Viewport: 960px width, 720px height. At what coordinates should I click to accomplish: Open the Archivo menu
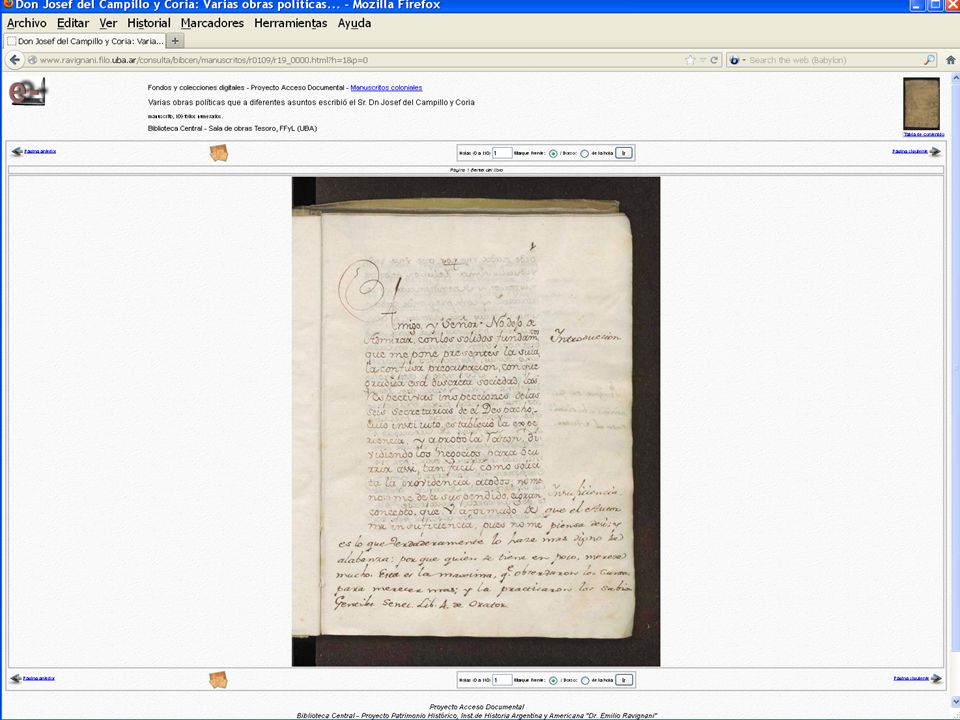26,23
